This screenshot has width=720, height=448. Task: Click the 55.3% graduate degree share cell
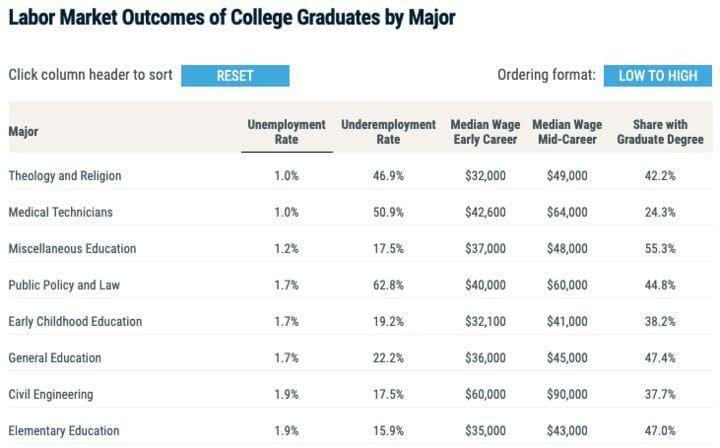(659, 249)
